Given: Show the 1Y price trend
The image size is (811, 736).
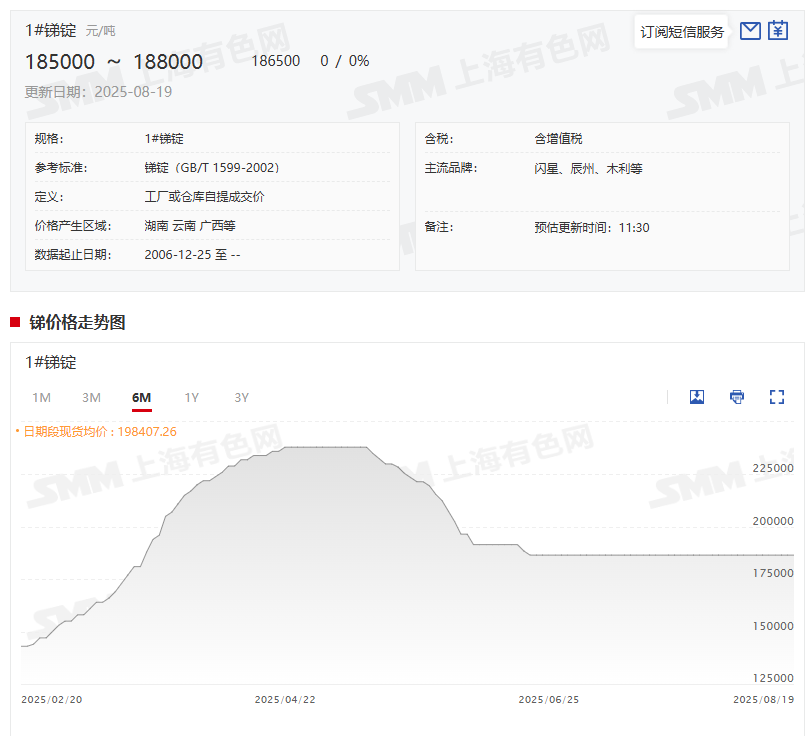Looking at the screenshot, I should point(191,398).
